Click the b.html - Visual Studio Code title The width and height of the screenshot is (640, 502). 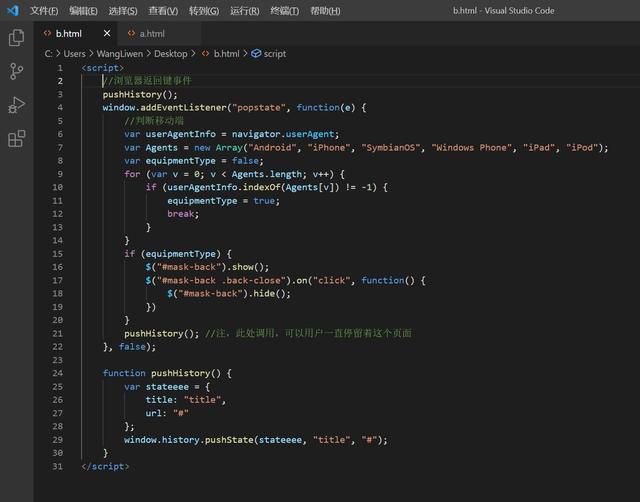503,11
